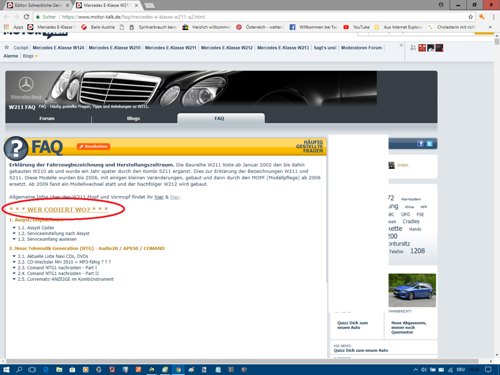This screenshot has height=375, width=500.
Task: Expand 1.3. Serviceumfang auslesen entry
Action: (47, 239)
